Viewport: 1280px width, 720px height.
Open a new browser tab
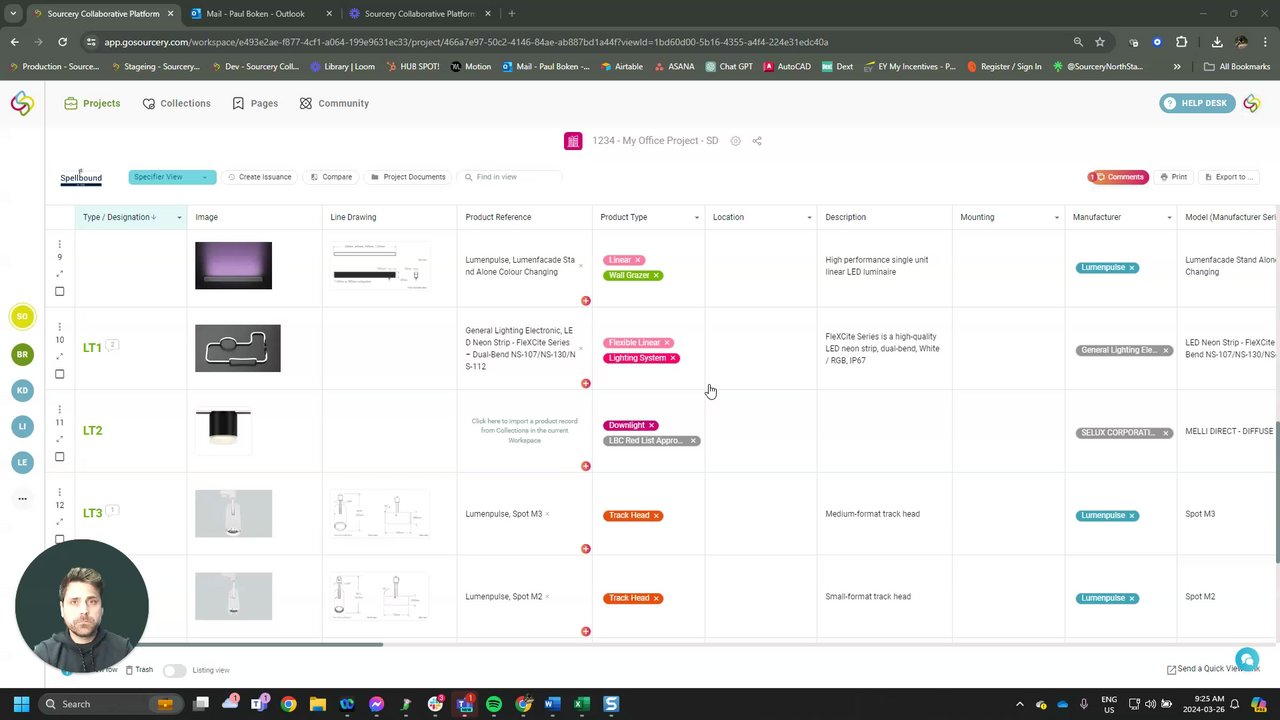(x=511, y=14)
